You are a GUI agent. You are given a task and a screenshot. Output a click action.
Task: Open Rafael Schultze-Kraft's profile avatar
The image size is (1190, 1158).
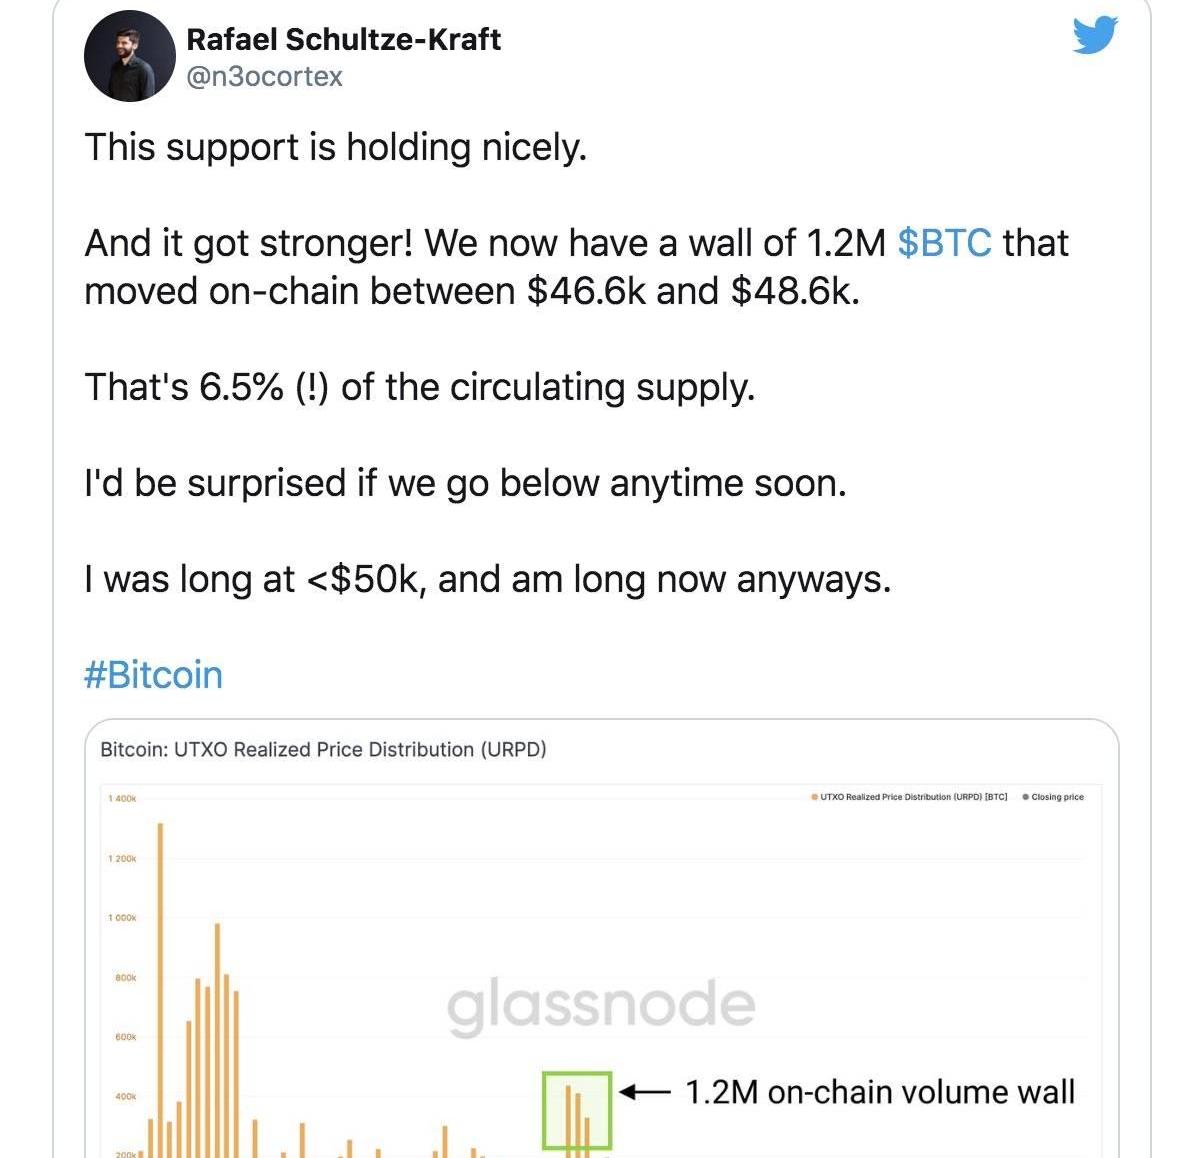[129, 57]
